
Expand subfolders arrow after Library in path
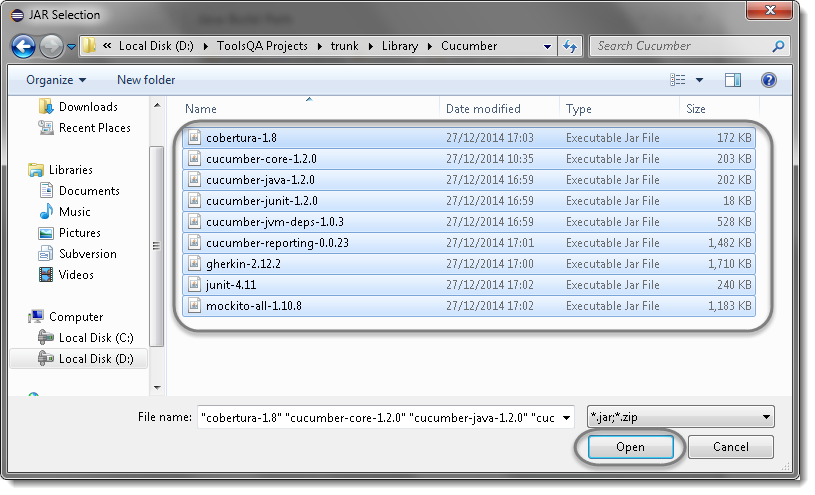[430, 47]
